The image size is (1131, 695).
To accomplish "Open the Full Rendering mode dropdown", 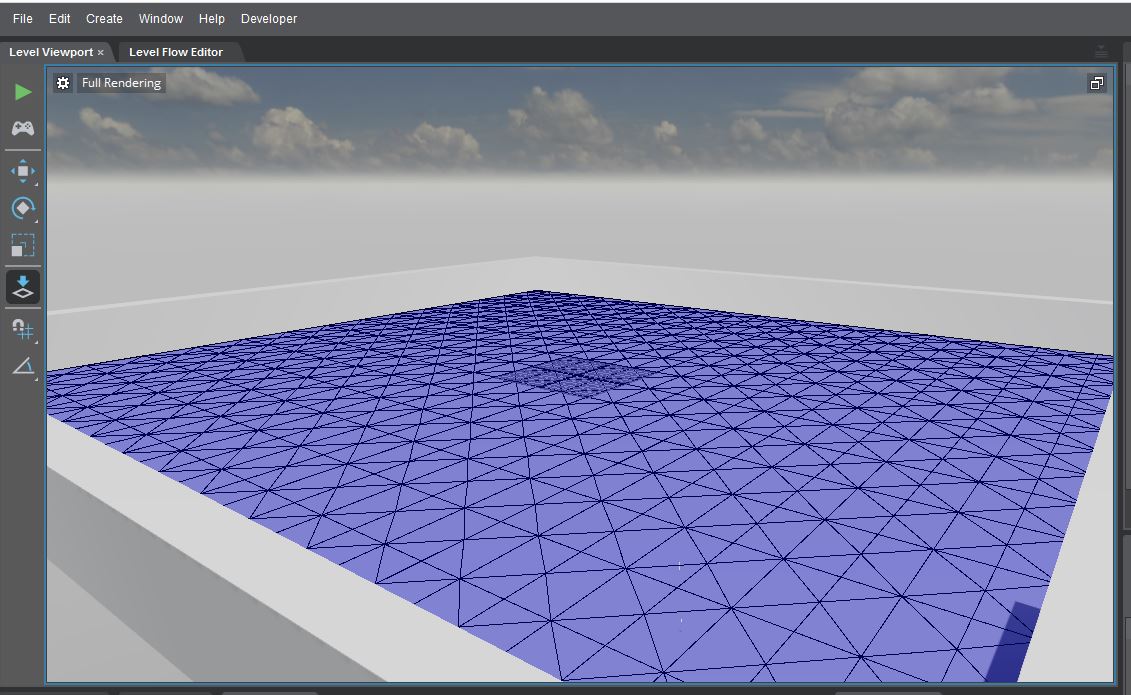I will coord(121,83).
